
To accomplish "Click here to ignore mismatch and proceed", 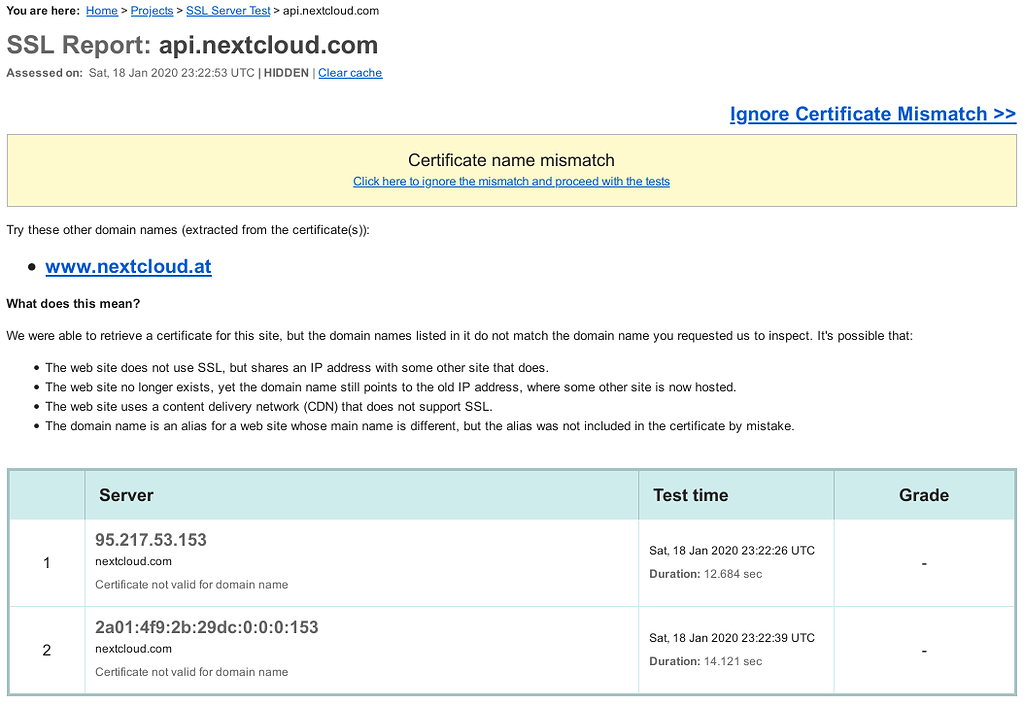I will coord(511,181).
